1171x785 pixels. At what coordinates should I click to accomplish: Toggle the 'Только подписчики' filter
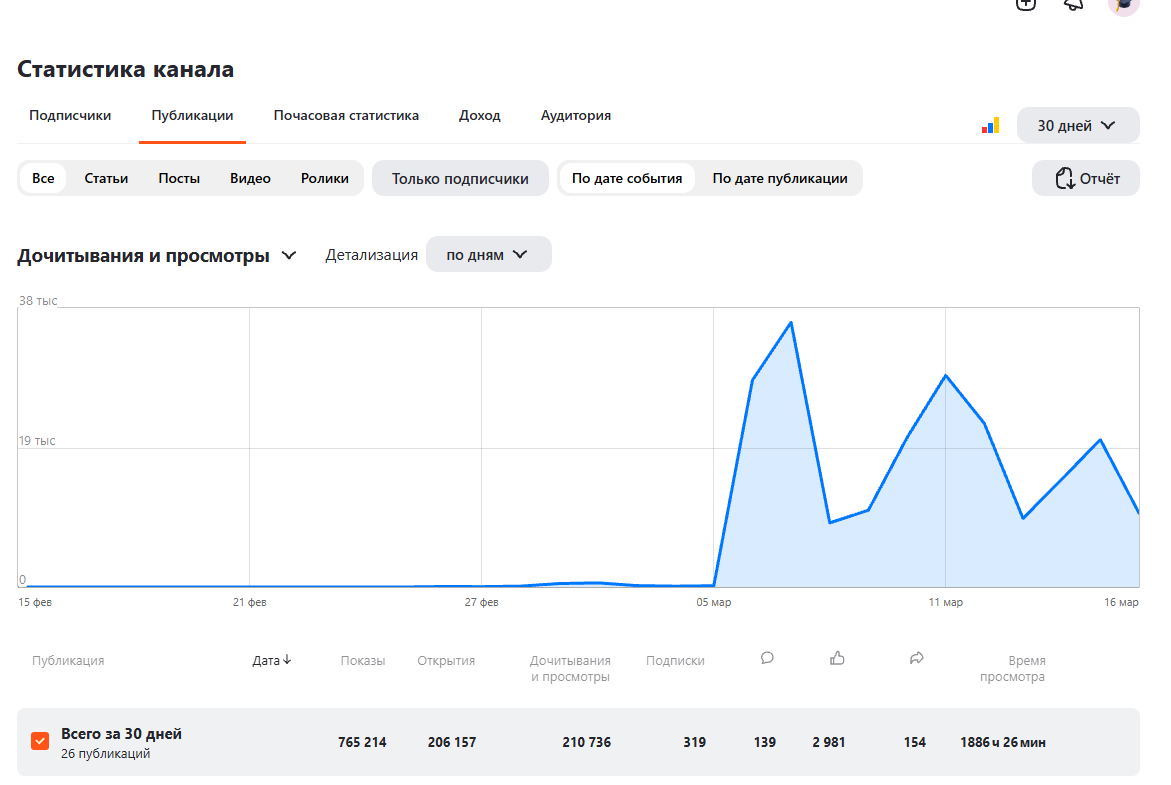tap(460, 179)
